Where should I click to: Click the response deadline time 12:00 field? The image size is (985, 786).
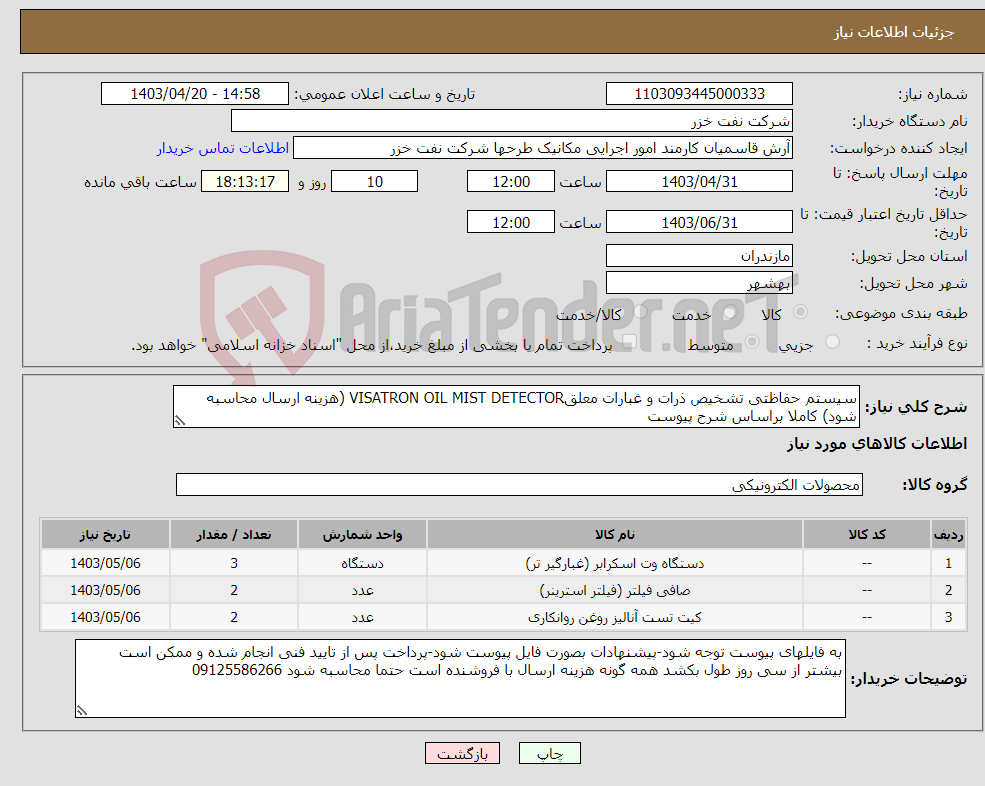click(511, 182)
